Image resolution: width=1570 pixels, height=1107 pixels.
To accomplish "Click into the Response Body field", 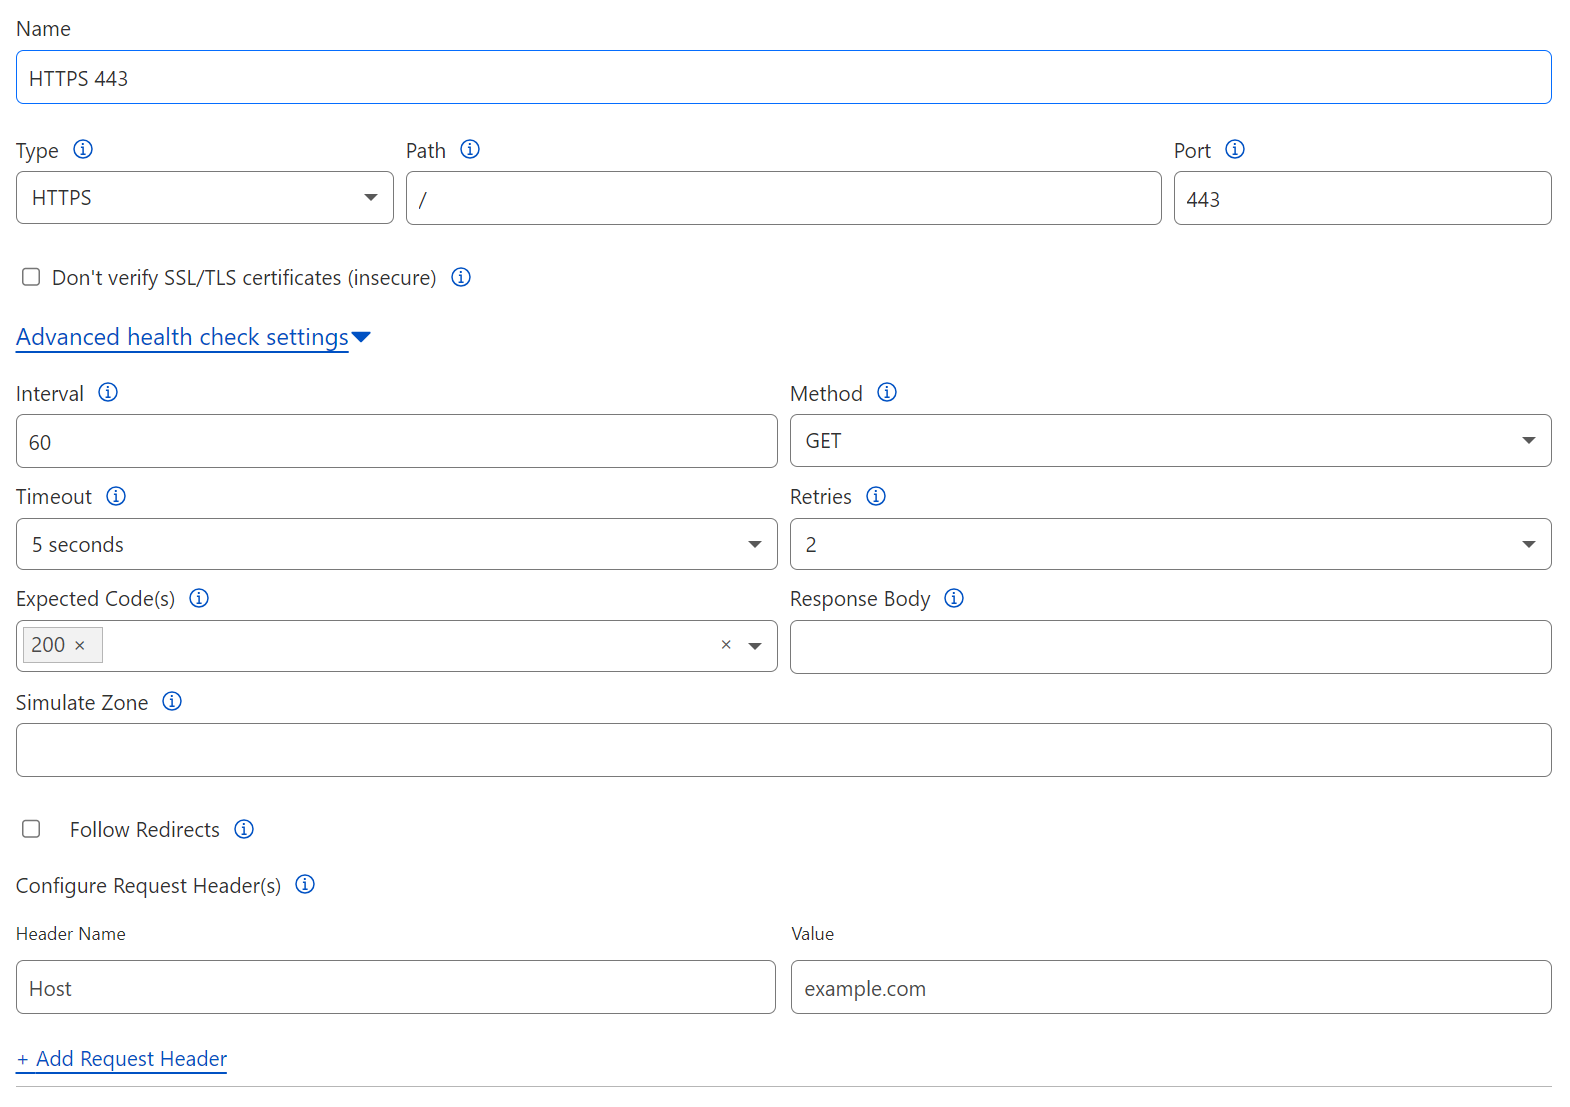I will pyautogui.click(x=1170, y=647).
